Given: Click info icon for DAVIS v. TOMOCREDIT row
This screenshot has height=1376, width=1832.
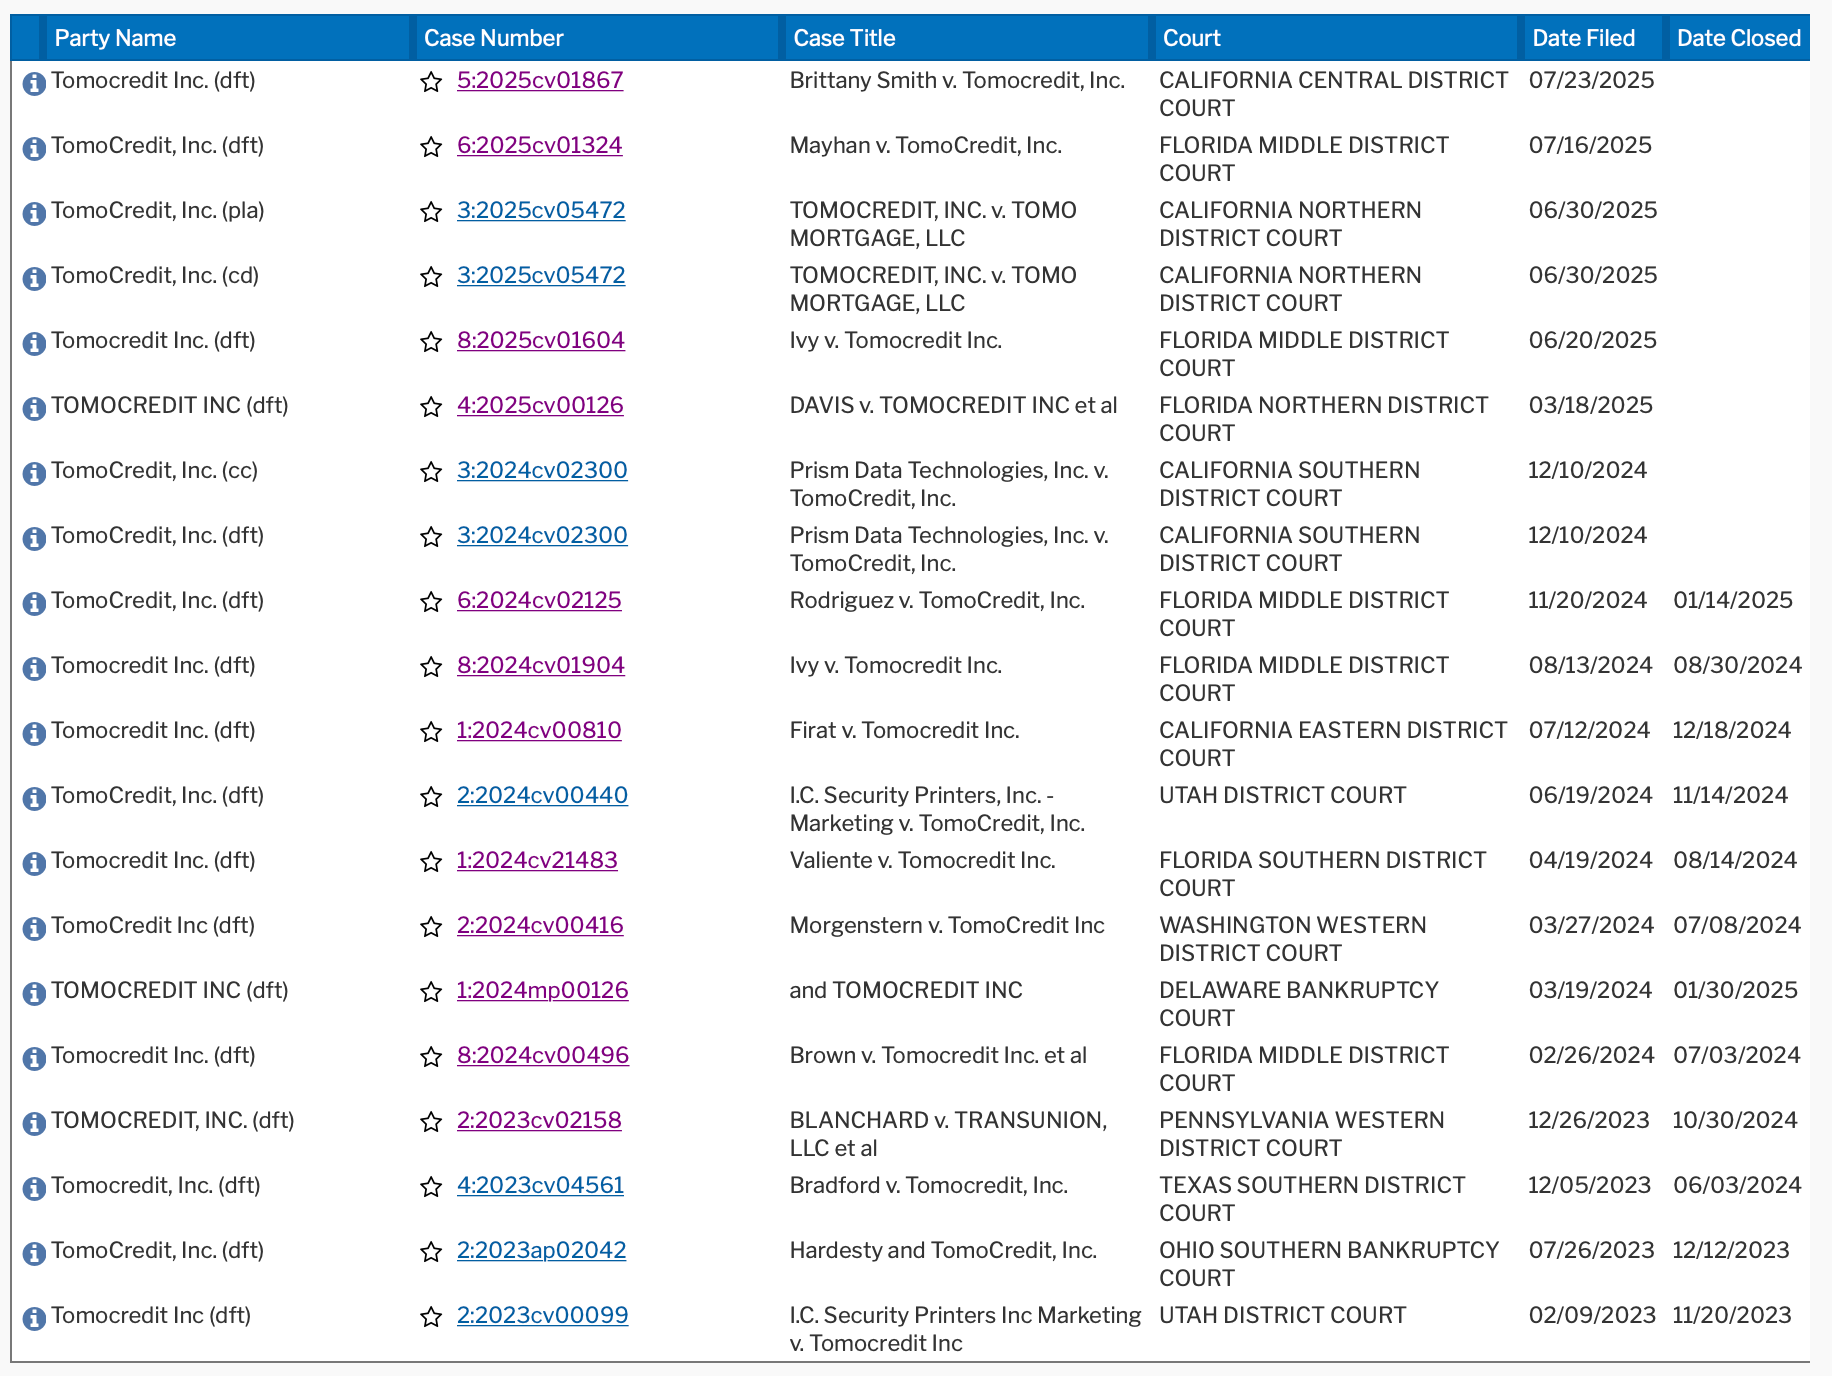Looking at the screenshot, I should click(x=34, y=408).
